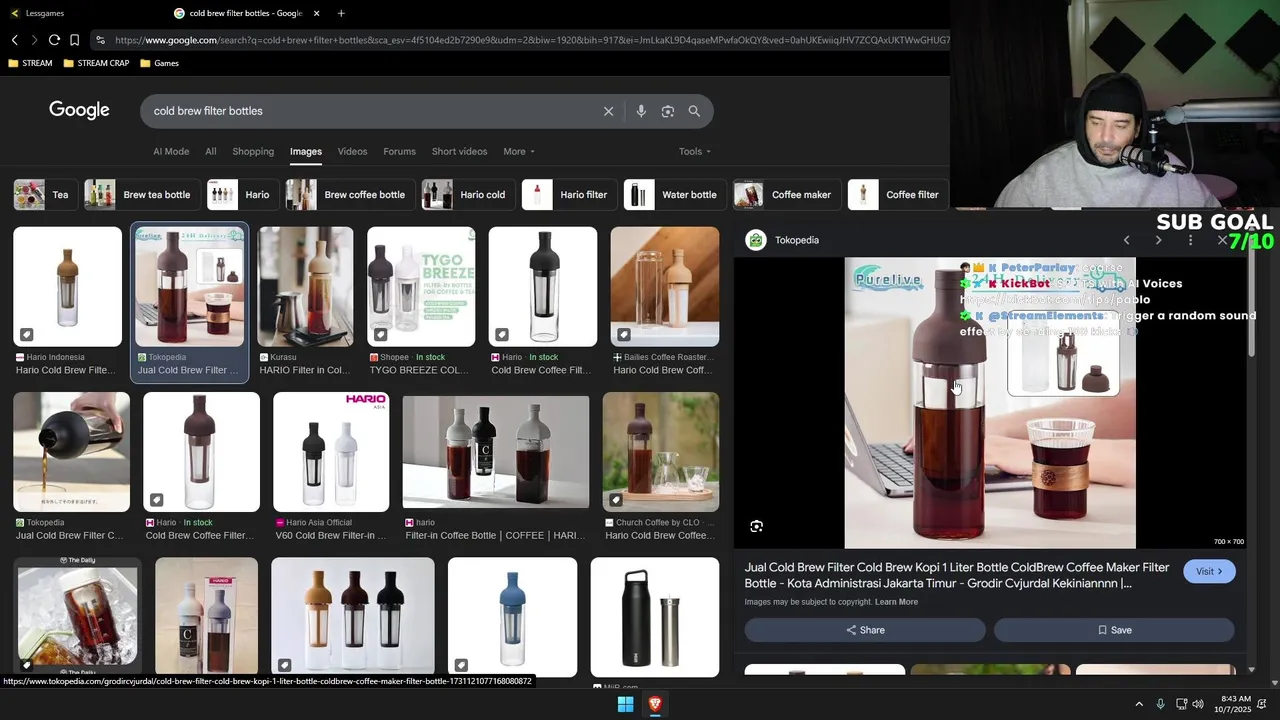Open TYGO BREEZE Shopee thumbnail
The height and width of the screenshot is (720, 1280).
coord(421,287)
